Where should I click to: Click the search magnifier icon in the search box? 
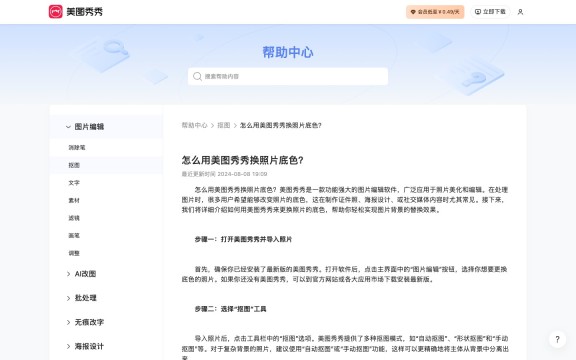point(197,76)
